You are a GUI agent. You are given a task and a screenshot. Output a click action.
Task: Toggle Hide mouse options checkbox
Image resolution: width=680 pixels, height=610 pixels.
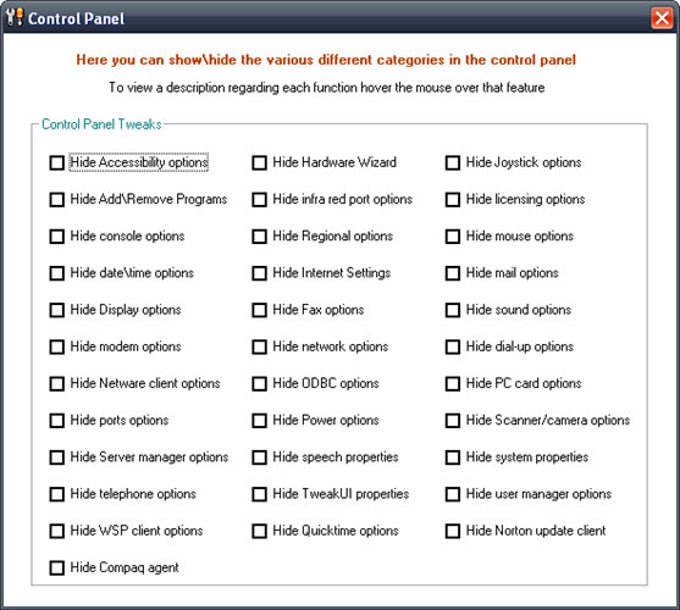[453, 237]
